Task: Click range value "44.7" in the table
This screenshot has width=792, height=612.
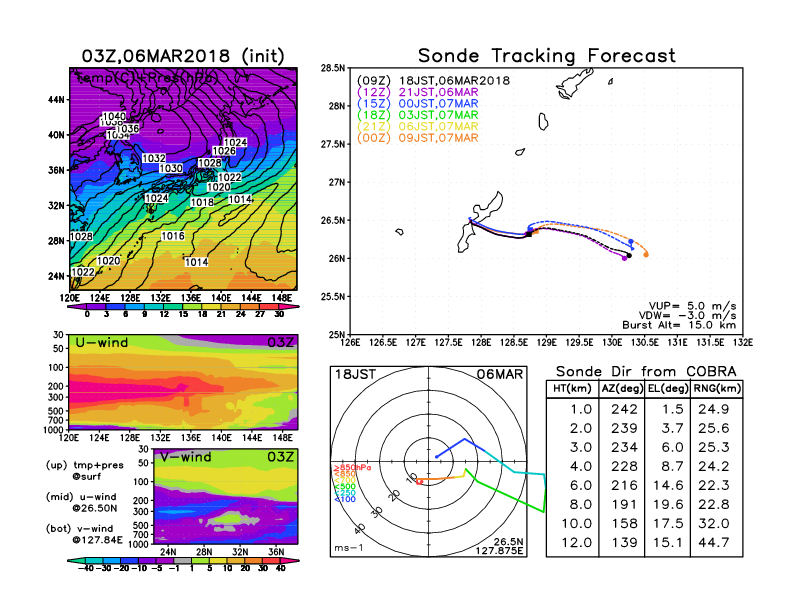Action: click(714, 543)
